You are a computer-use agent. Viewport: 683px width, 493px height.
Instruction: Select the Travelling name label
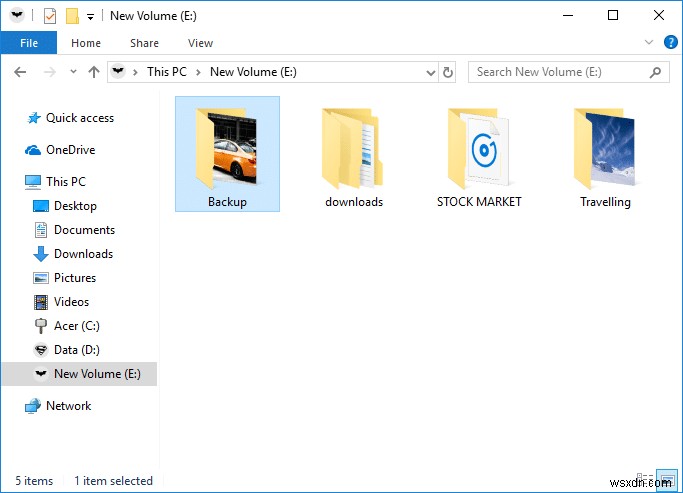(x=605, y=202)
